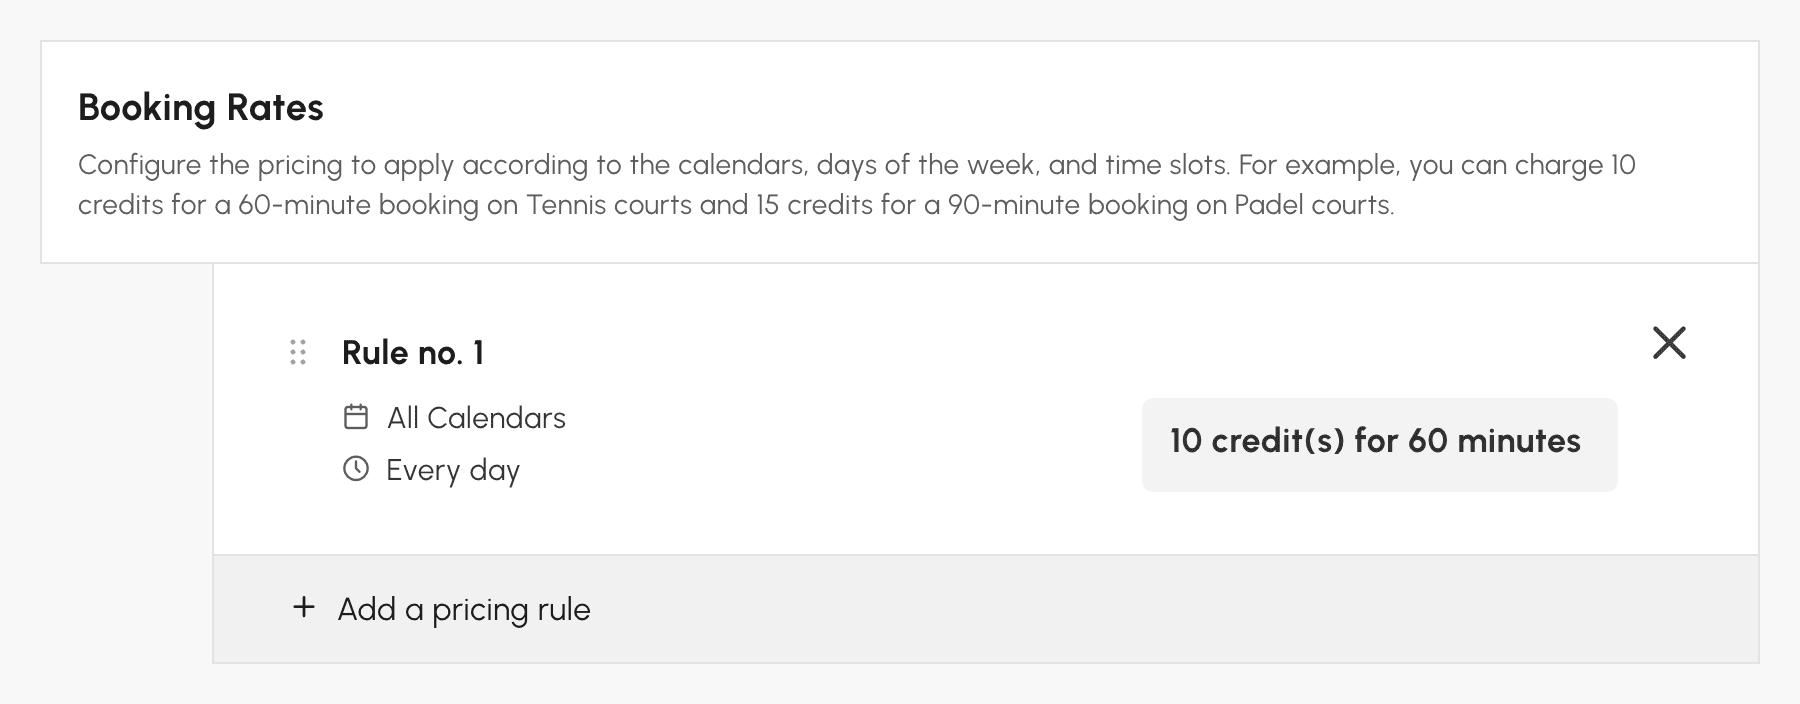Image resolution: width=1800 pixels, height=704 pixels.
Task: Select the Rule no. 1 title
Action: (413, 352)
